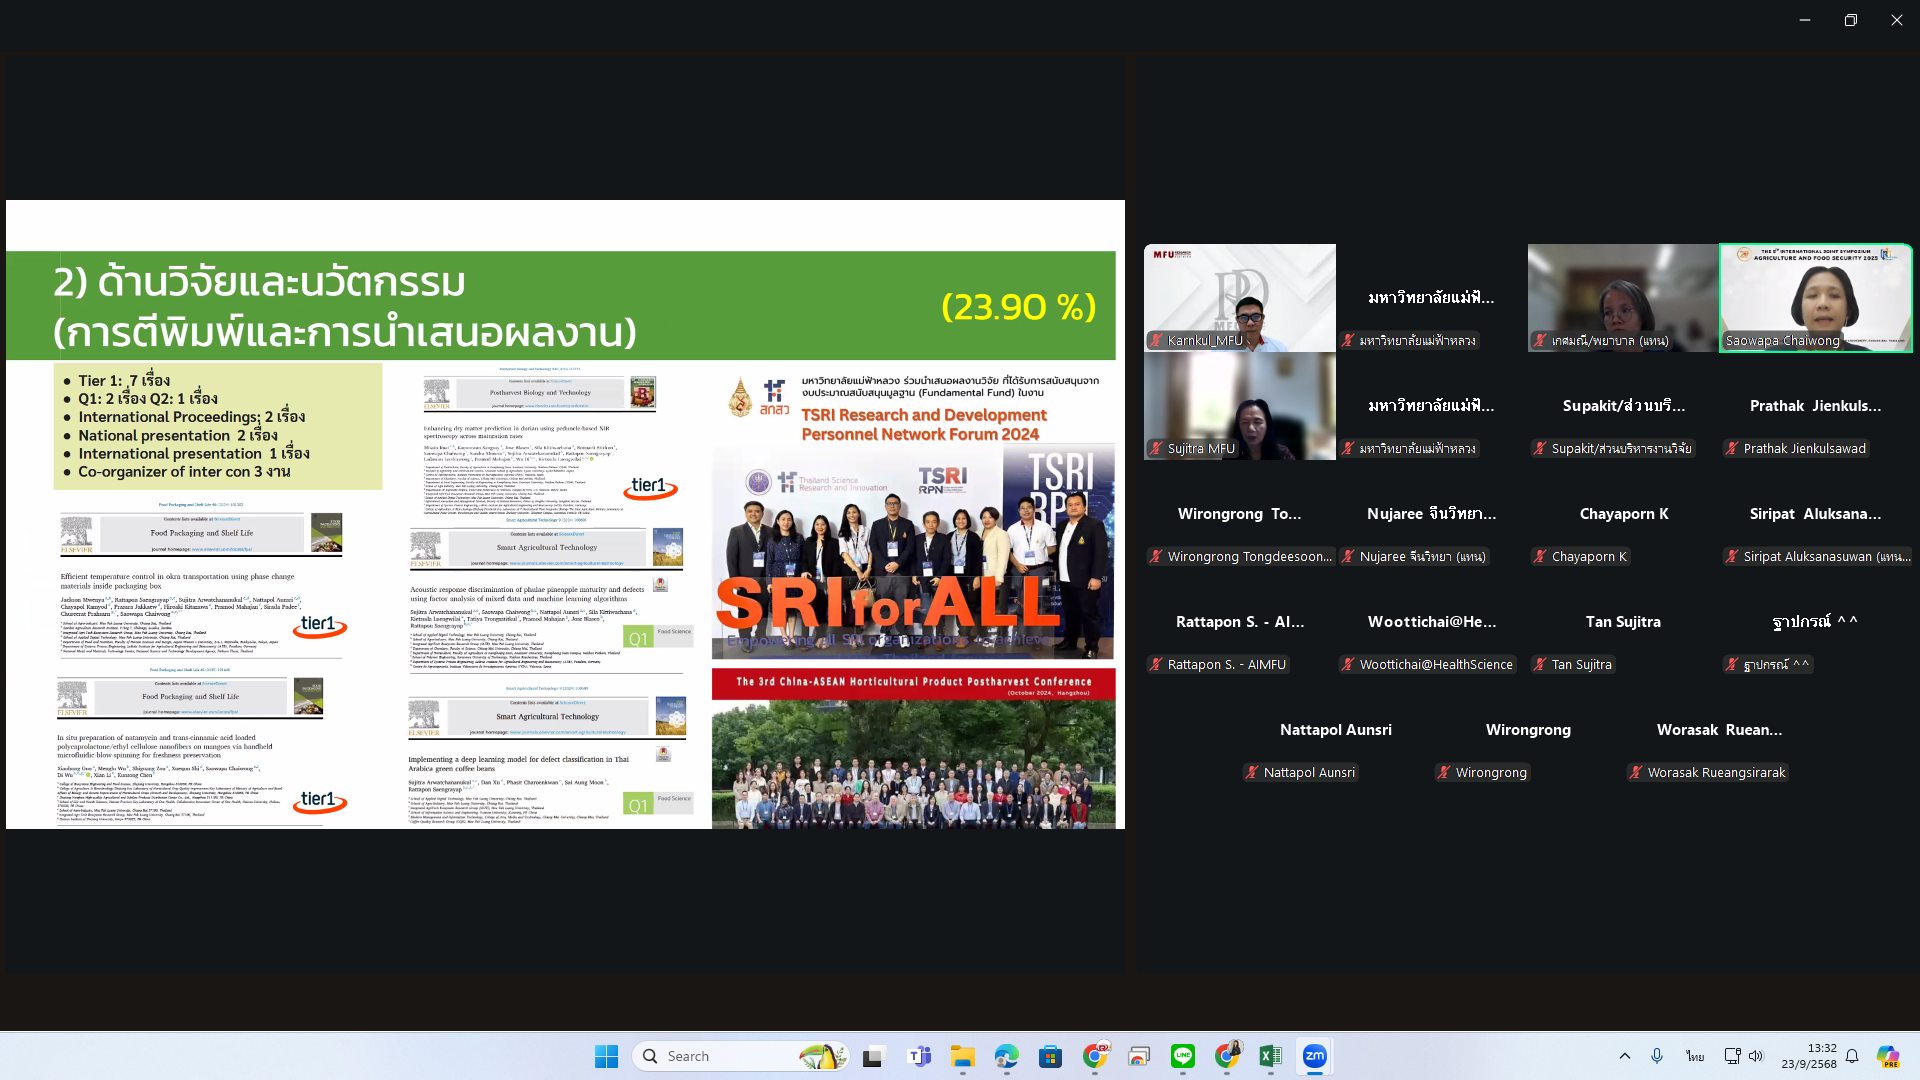Click Sujitra MFU participant video

(x=1239, y=406)
